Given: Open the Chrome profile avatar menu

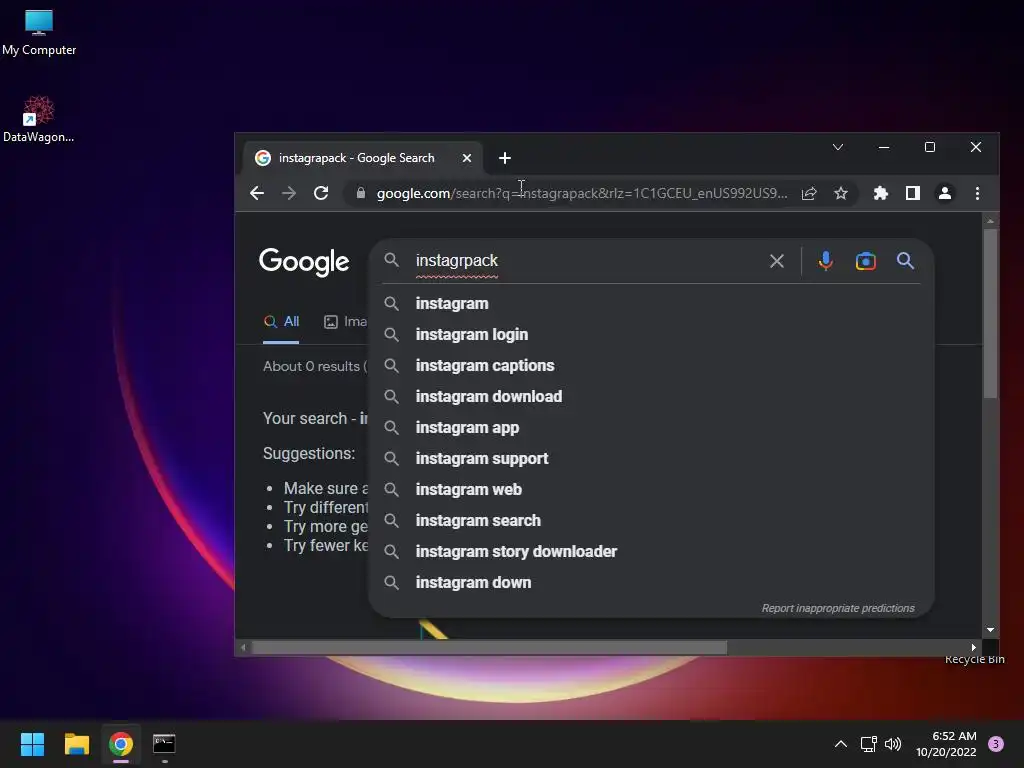Looking at the screenshot, I should coord(945,193).
